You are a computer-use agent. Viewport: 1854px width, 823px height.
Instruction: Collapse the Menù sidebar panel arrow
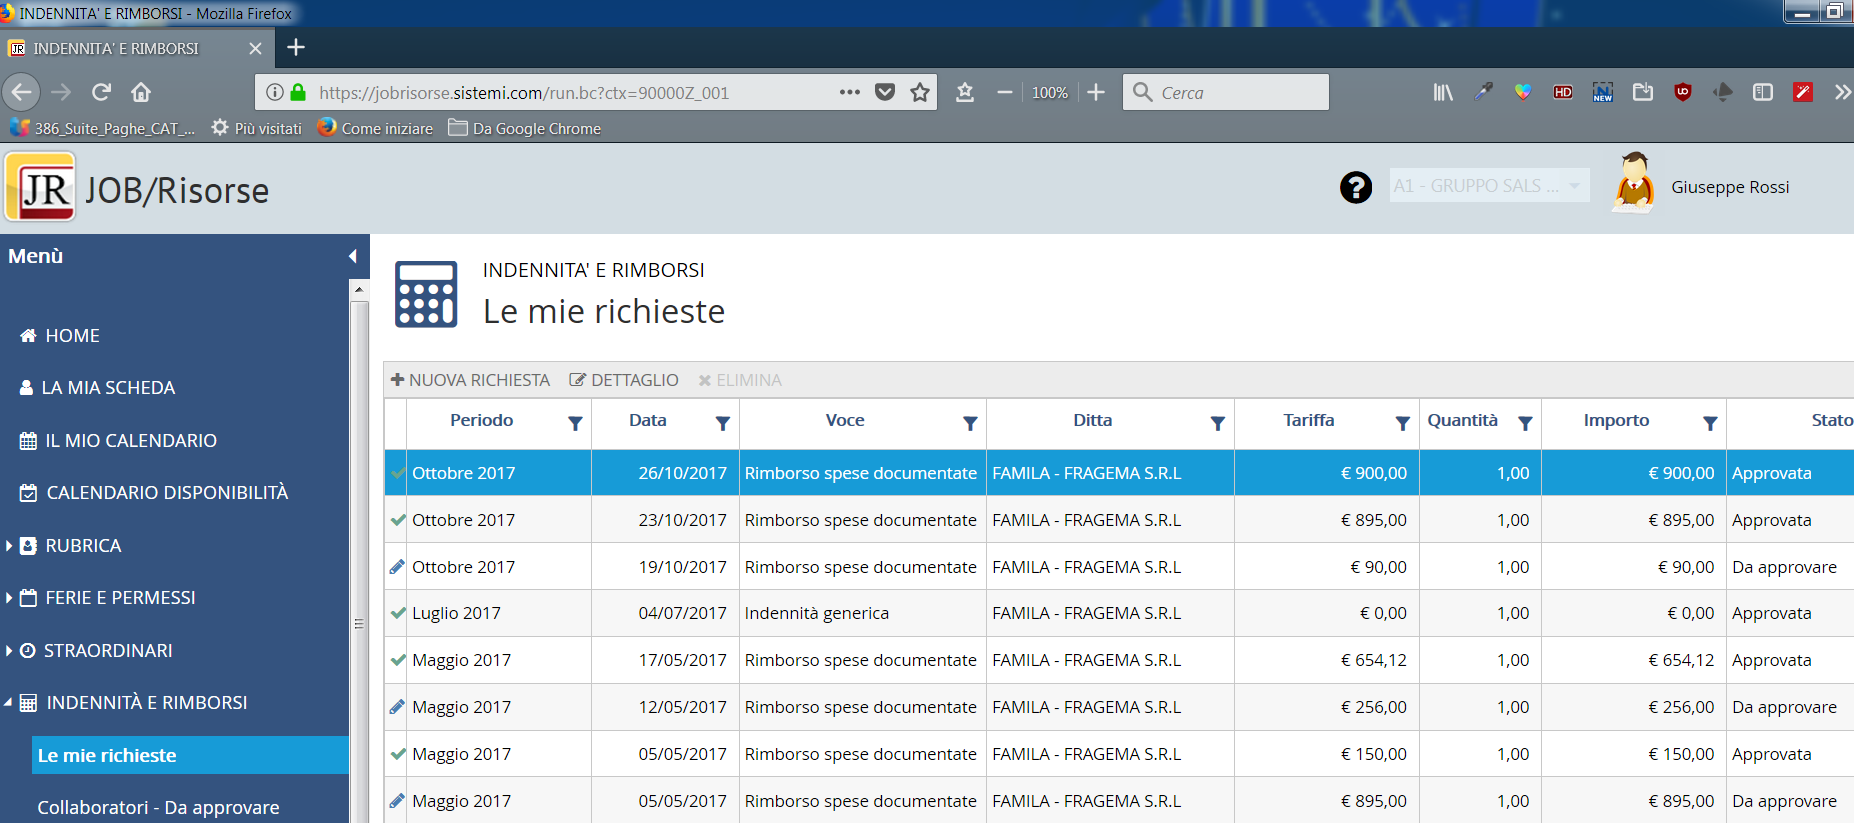click(x=353, y=256)
